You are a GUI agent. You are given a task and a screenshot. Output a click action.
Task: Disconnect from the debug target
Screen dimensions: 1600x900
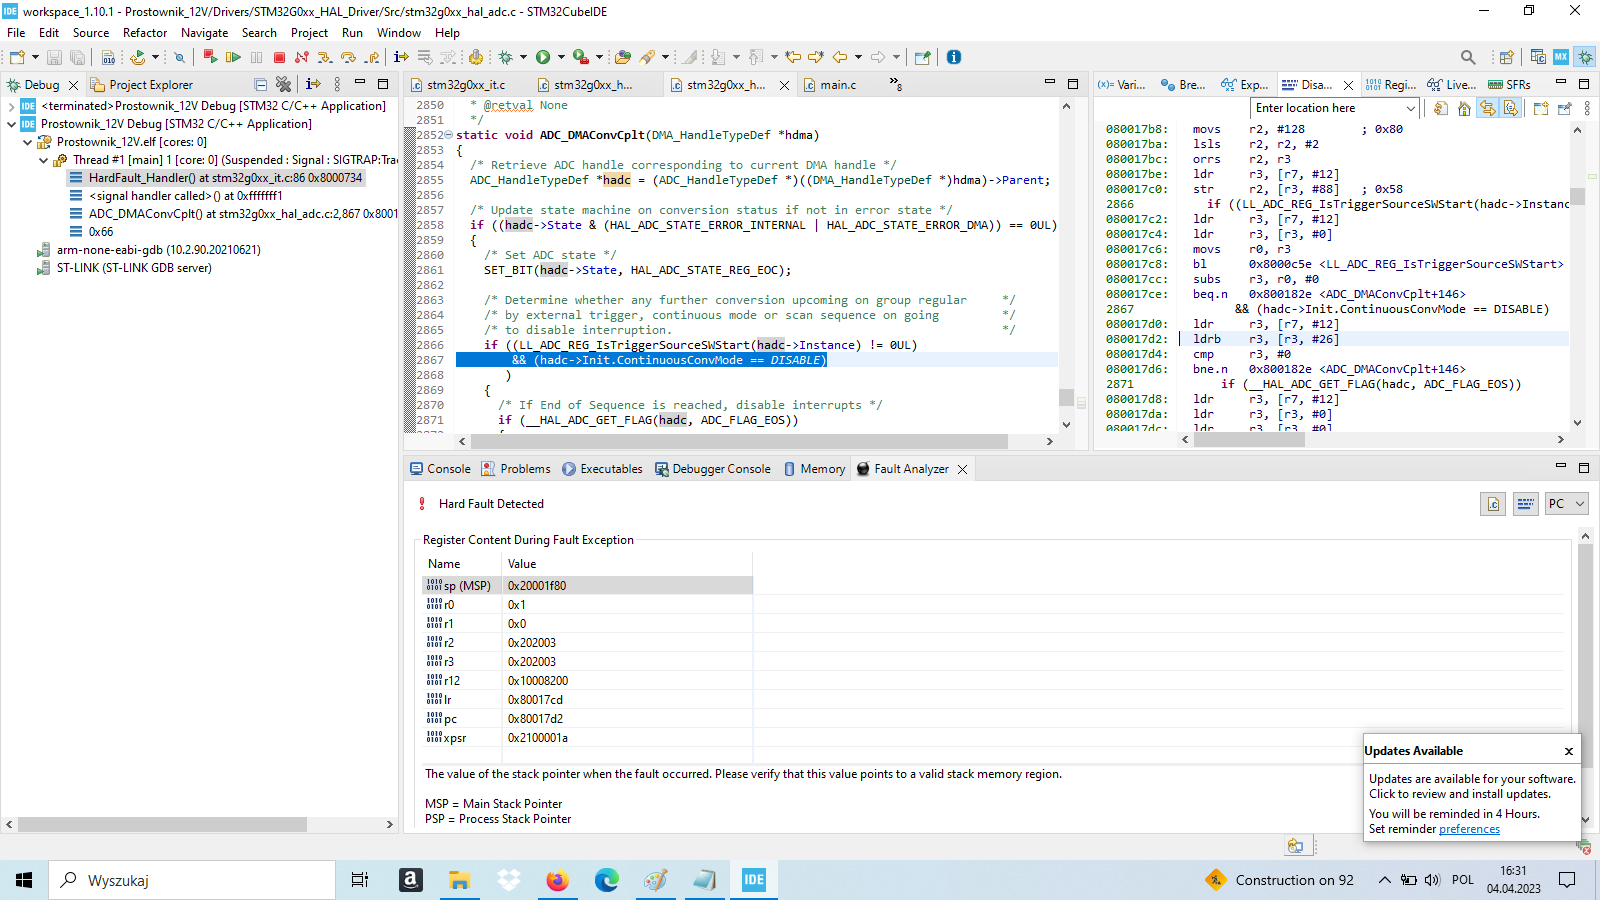(302, 57)
